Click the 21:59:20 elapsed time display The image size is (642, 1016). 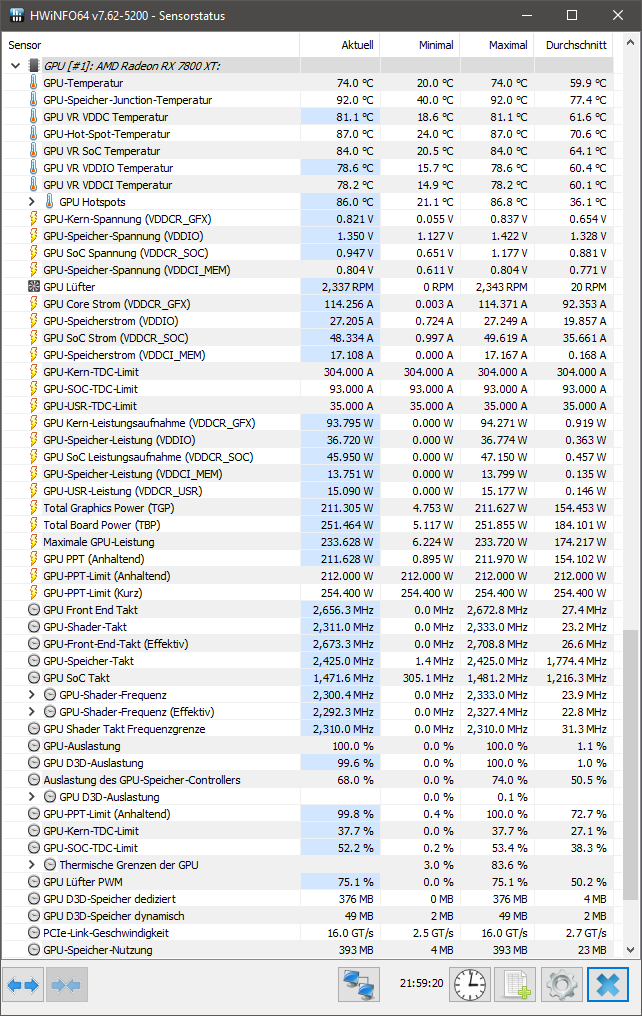coord(421,983)
